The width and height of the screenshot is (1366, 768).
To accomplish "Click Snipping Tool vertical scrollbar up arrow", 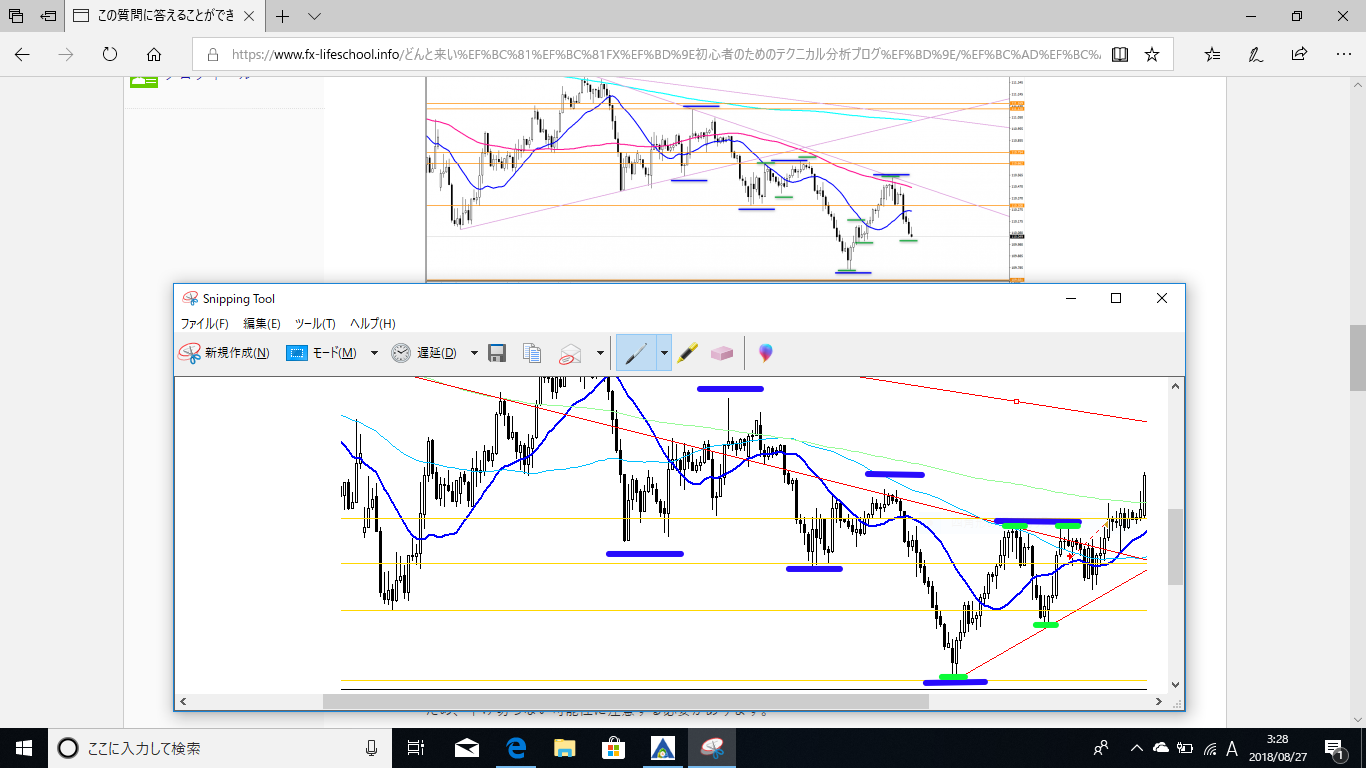I will point(1175,385).
